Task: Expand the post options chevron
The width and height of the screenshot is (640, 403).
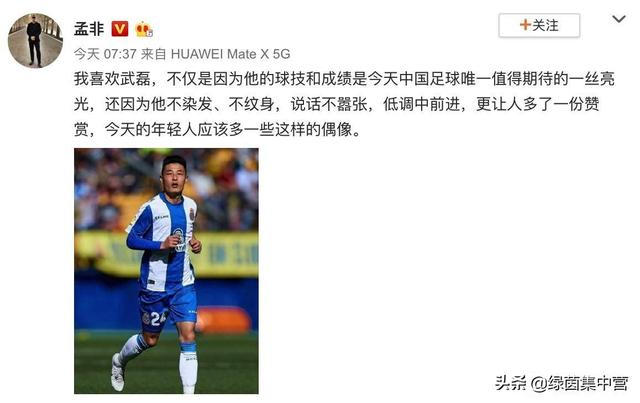Action: click(619, 19)
